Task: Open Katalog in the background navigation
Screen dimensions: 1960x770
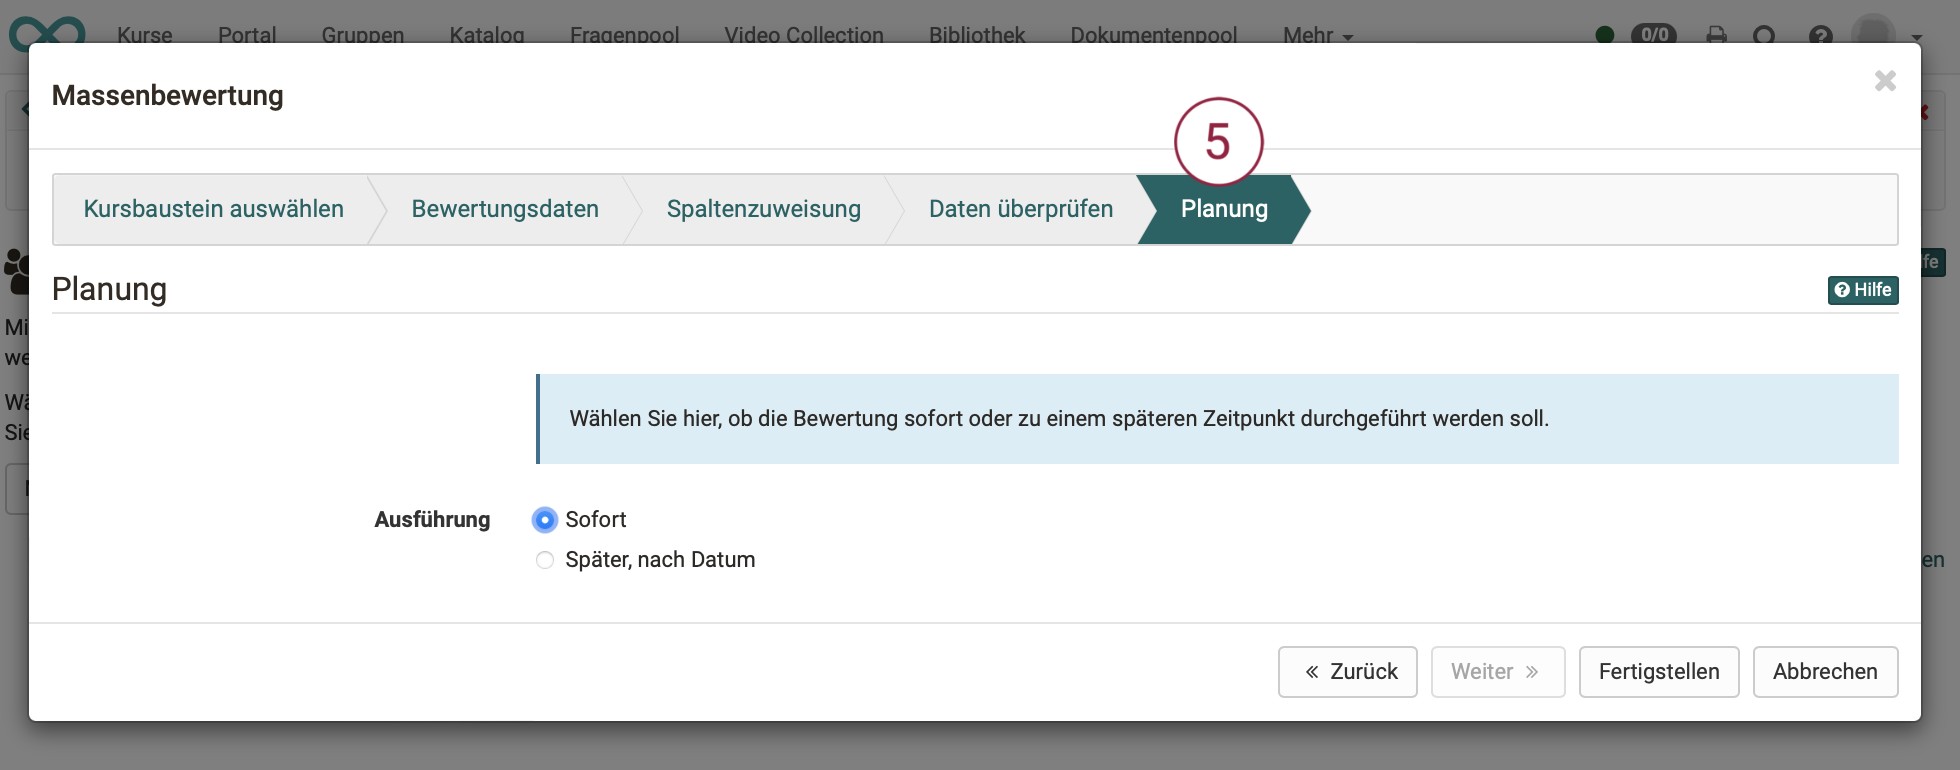Action: pos(487,35)
